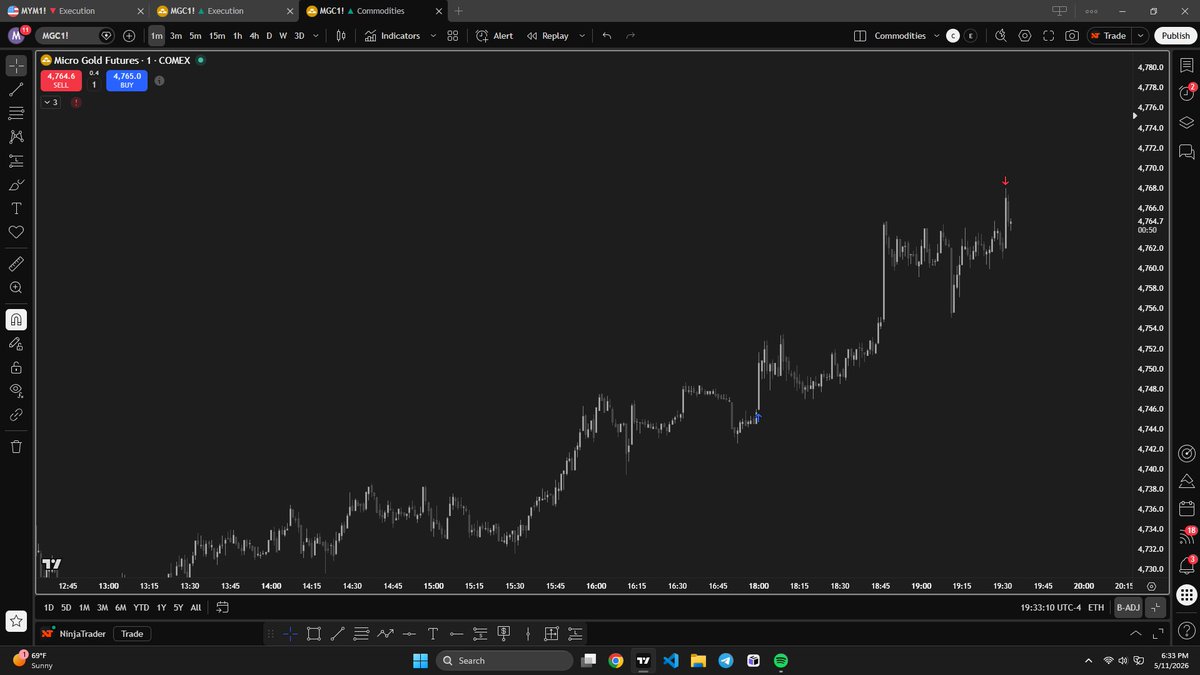Select the text annotation tool
The width and height of the screenshot is (1200, 675).
coord(16,208)
